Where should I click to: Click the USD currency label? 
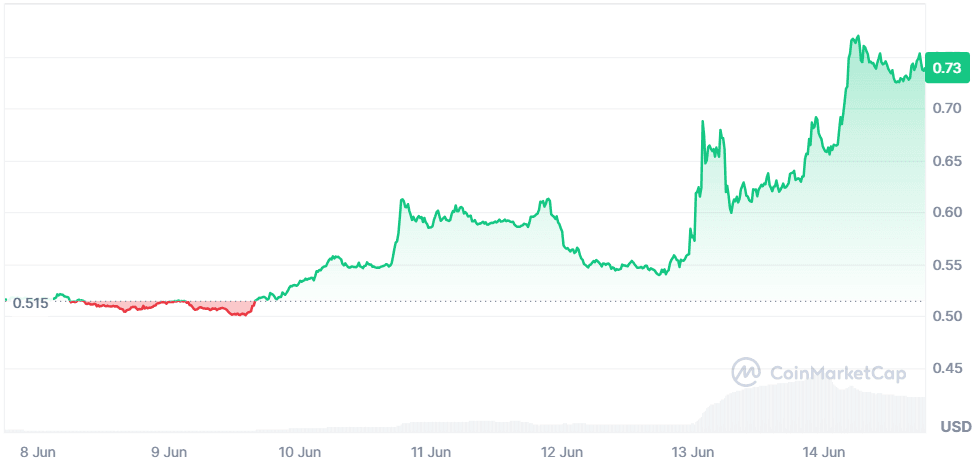955,427
